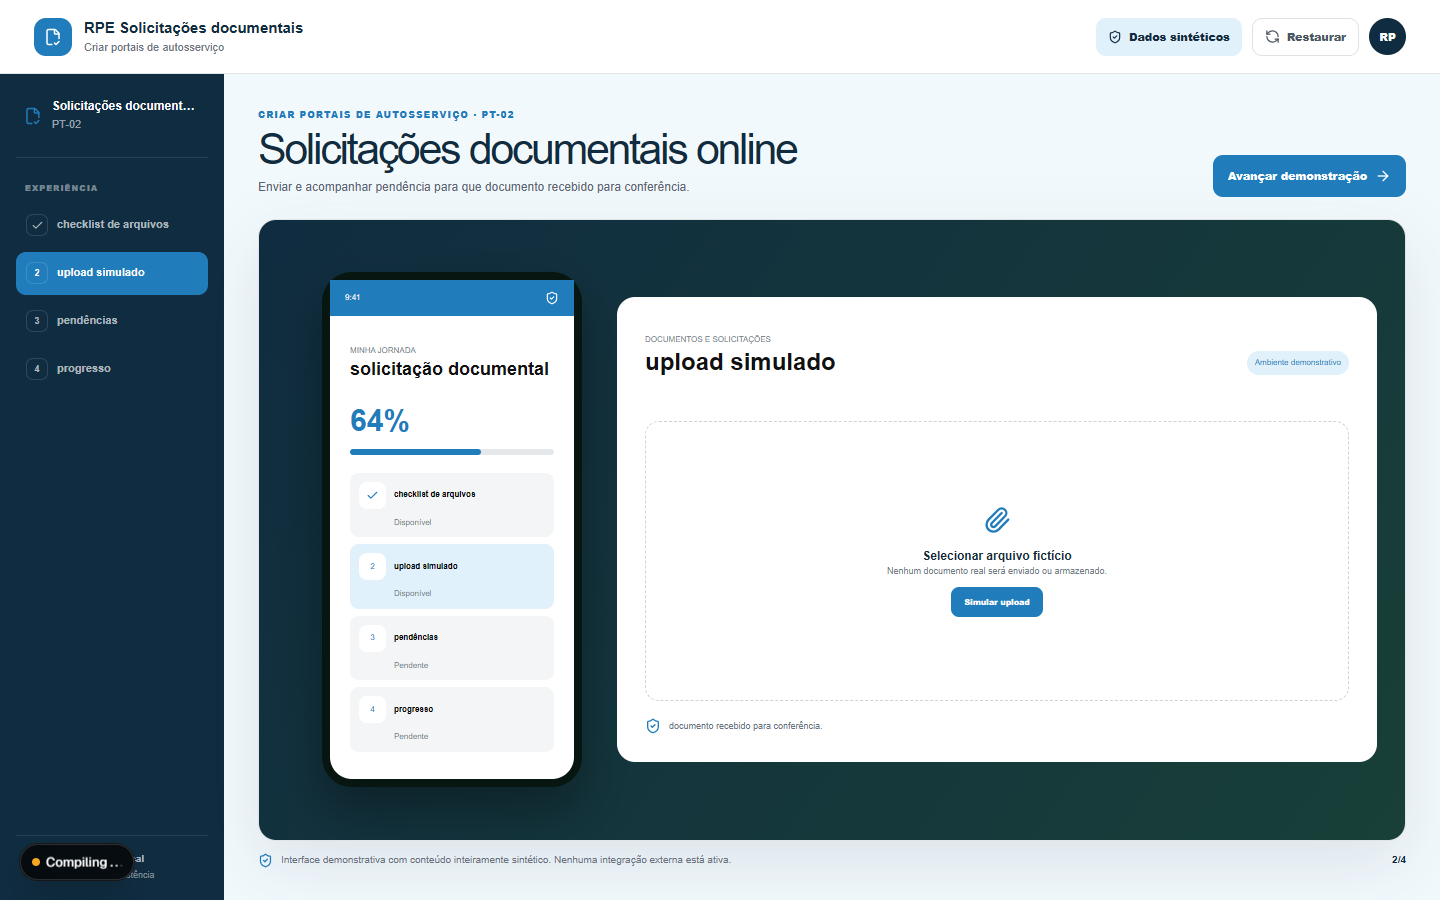Click the Ambiente demonstrativo badge
The width and height of the screenshot is (1440, 900).
(x=1298, y=363)
